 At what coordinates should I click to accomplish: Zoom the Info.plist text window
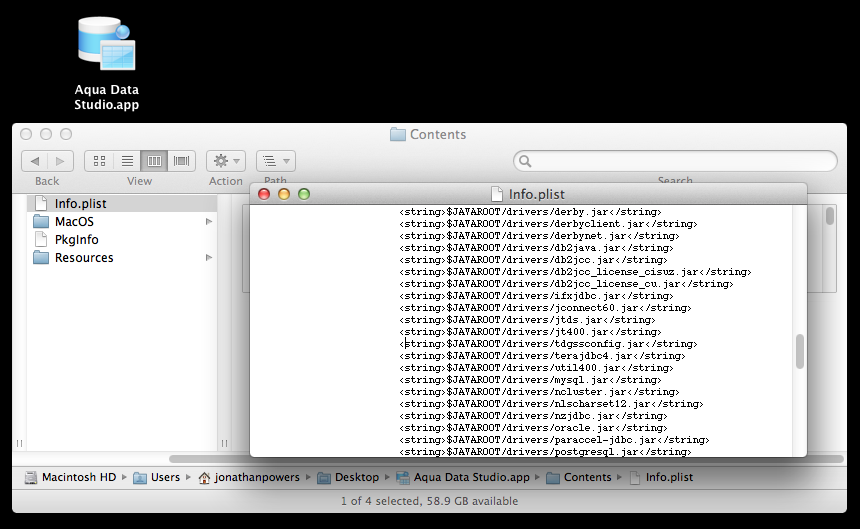(304, 194)
